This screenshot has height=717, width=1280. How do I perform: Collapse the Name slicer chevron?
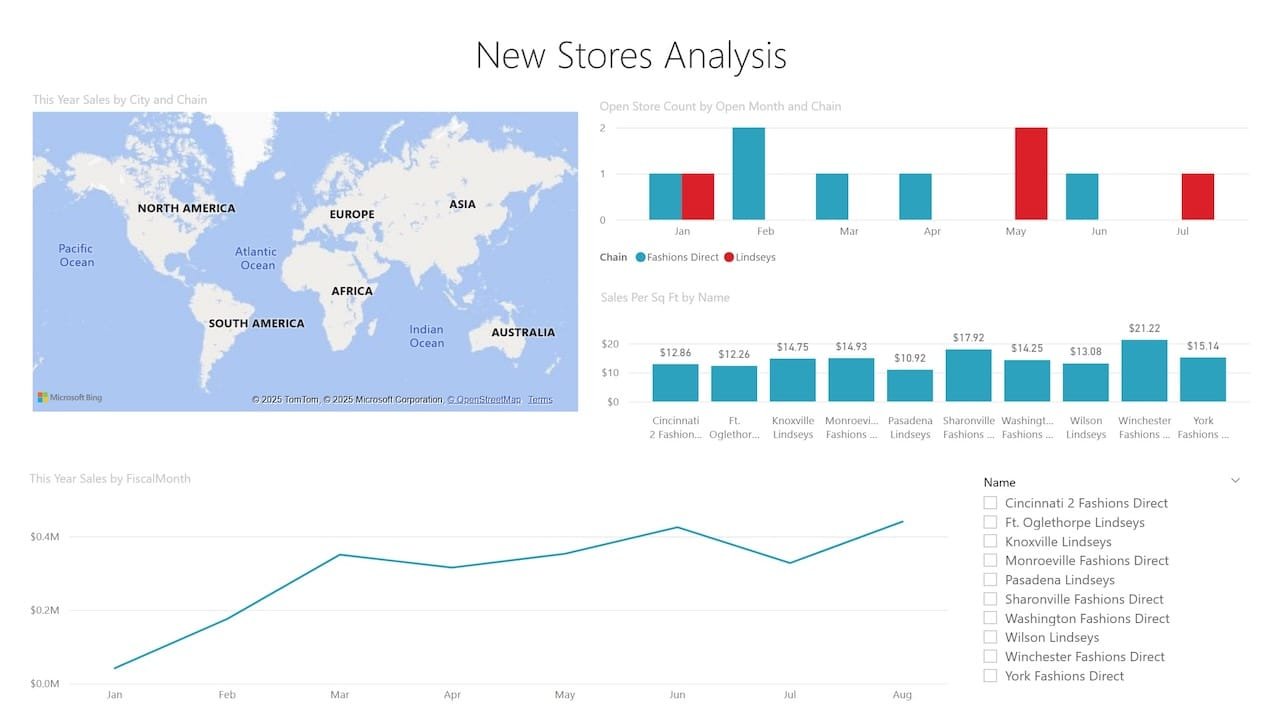tap(1235, 481)
